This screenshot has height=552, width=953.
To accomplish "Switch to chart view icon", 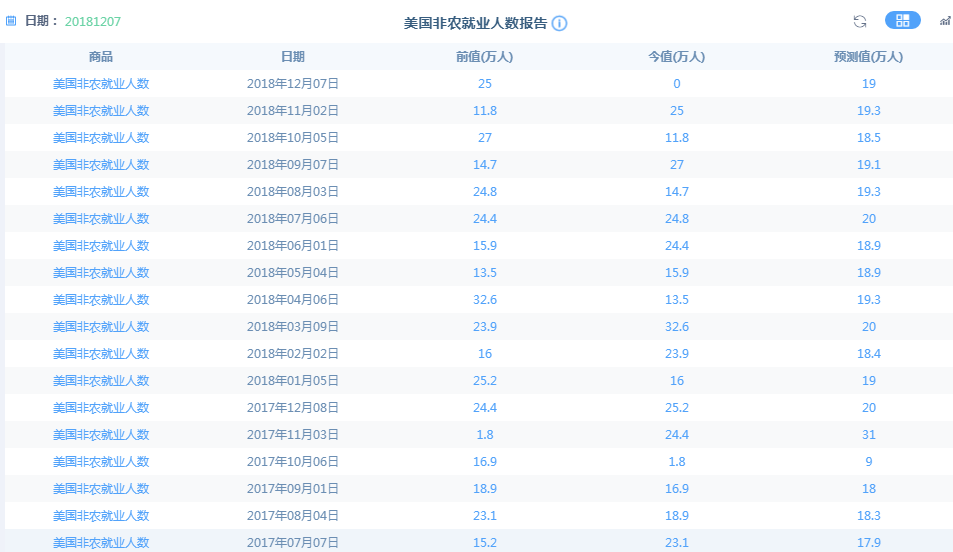I will tap(946, 21).
